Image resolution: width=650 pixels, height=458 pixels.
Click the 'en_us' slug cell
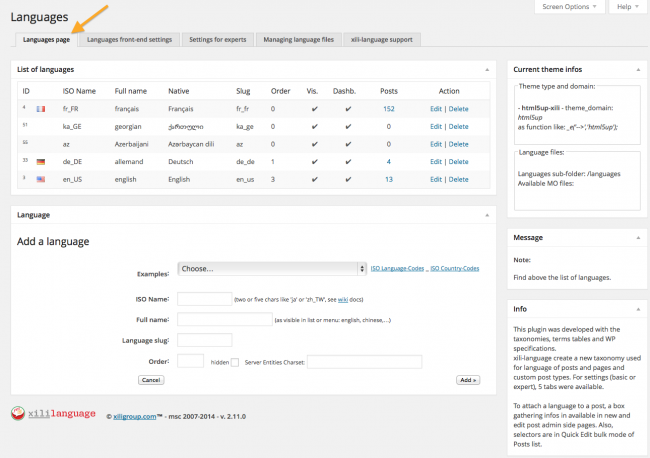245,179
